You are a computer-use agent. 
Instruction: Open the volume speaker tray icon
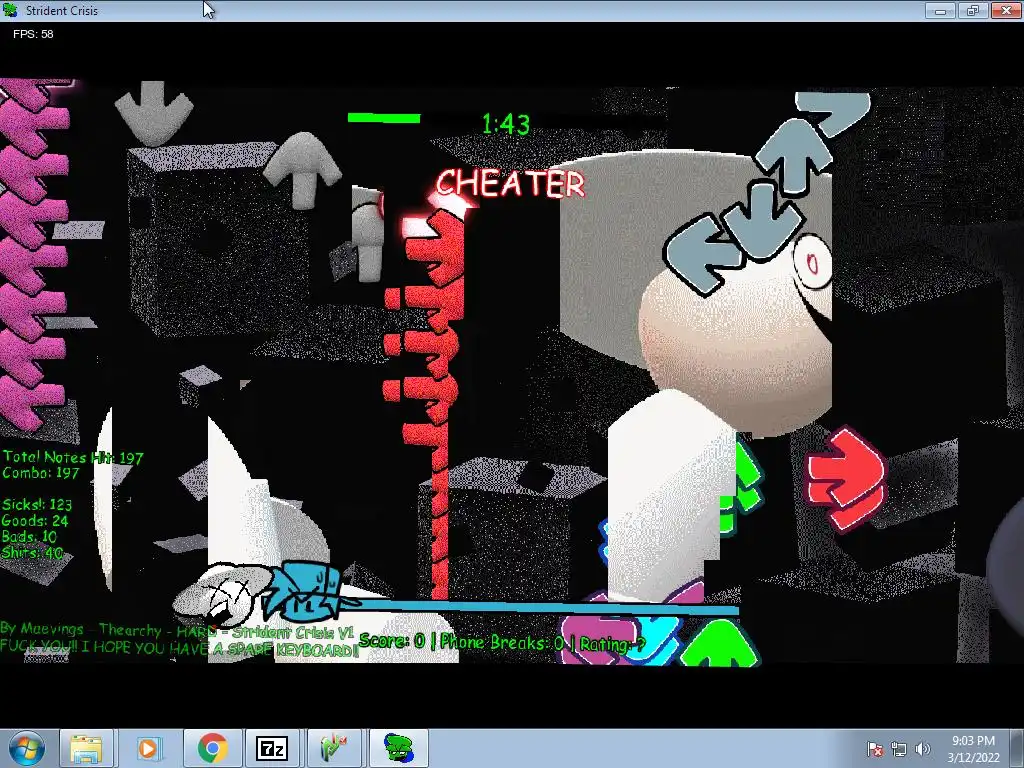pos(922,749)
